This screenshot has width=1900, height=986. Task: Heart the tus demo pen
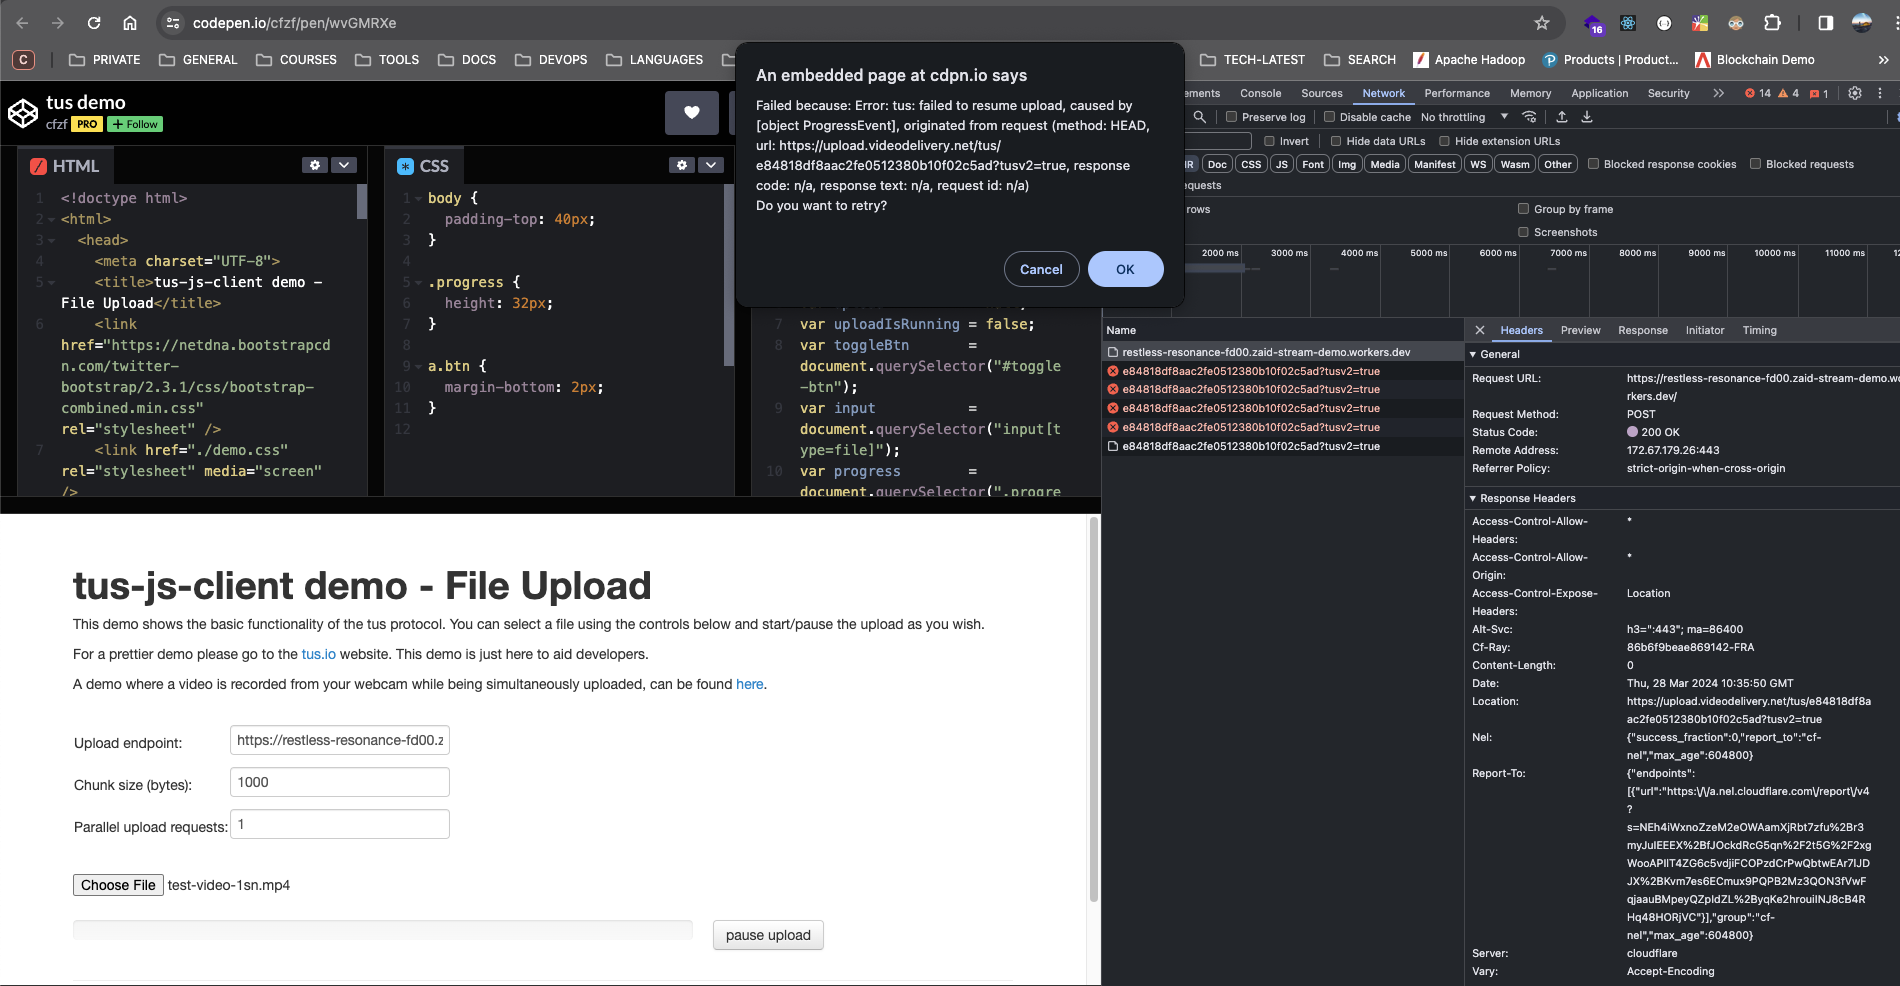[x=691, y=113]
